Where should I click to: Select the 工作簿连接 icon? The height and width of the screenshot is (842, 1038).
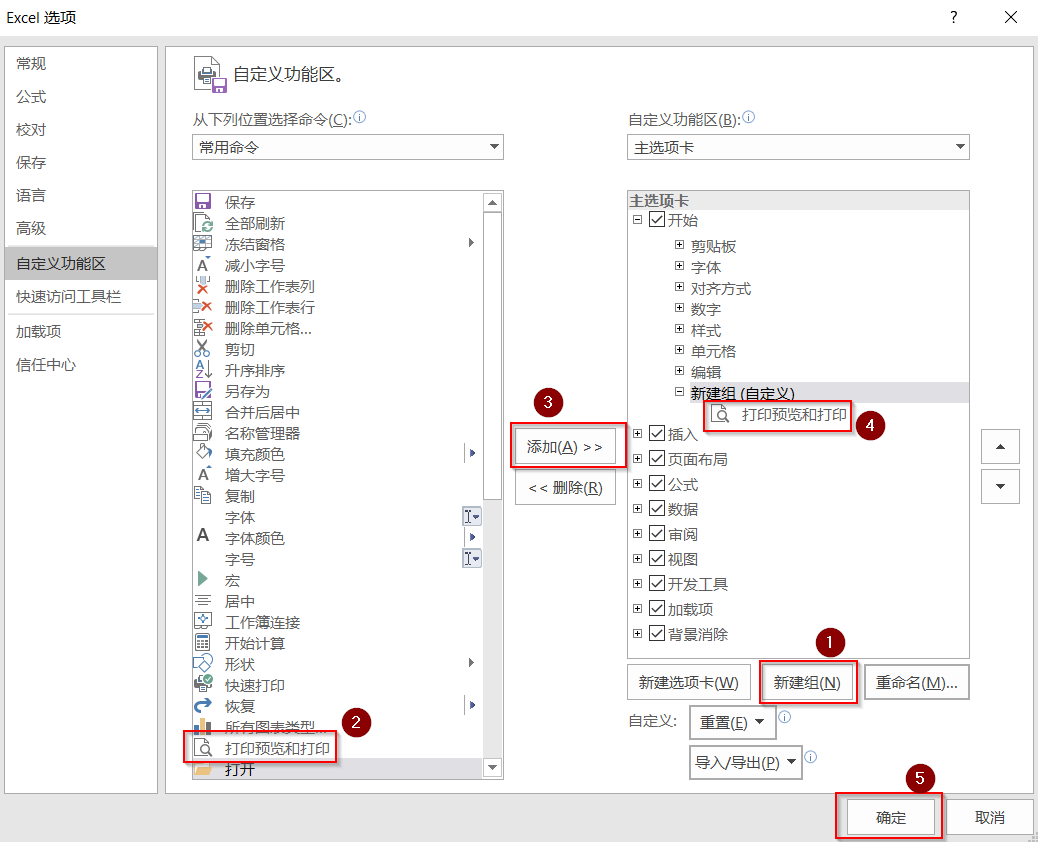203,621
